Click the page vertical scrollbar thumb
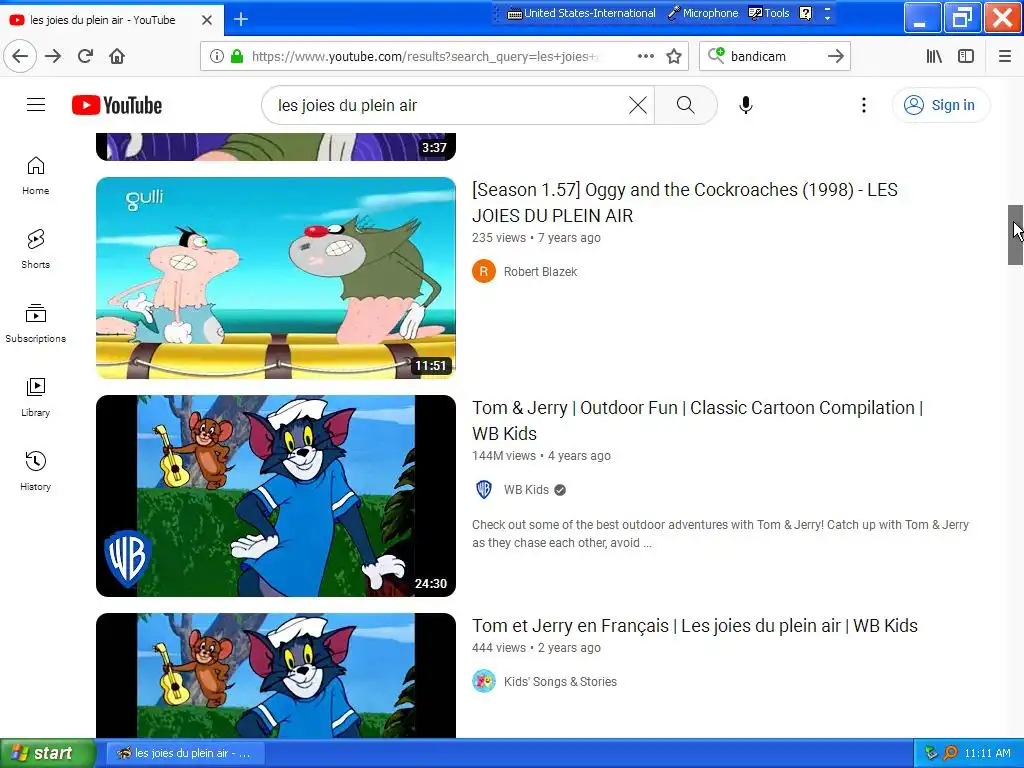Image resolution: width=1024 pixels, height=768 pixels. (x=1015, y=234)
